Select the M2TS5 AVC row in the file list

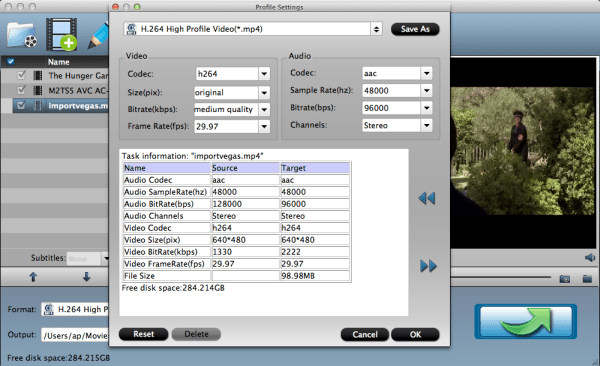pos(55,90)
